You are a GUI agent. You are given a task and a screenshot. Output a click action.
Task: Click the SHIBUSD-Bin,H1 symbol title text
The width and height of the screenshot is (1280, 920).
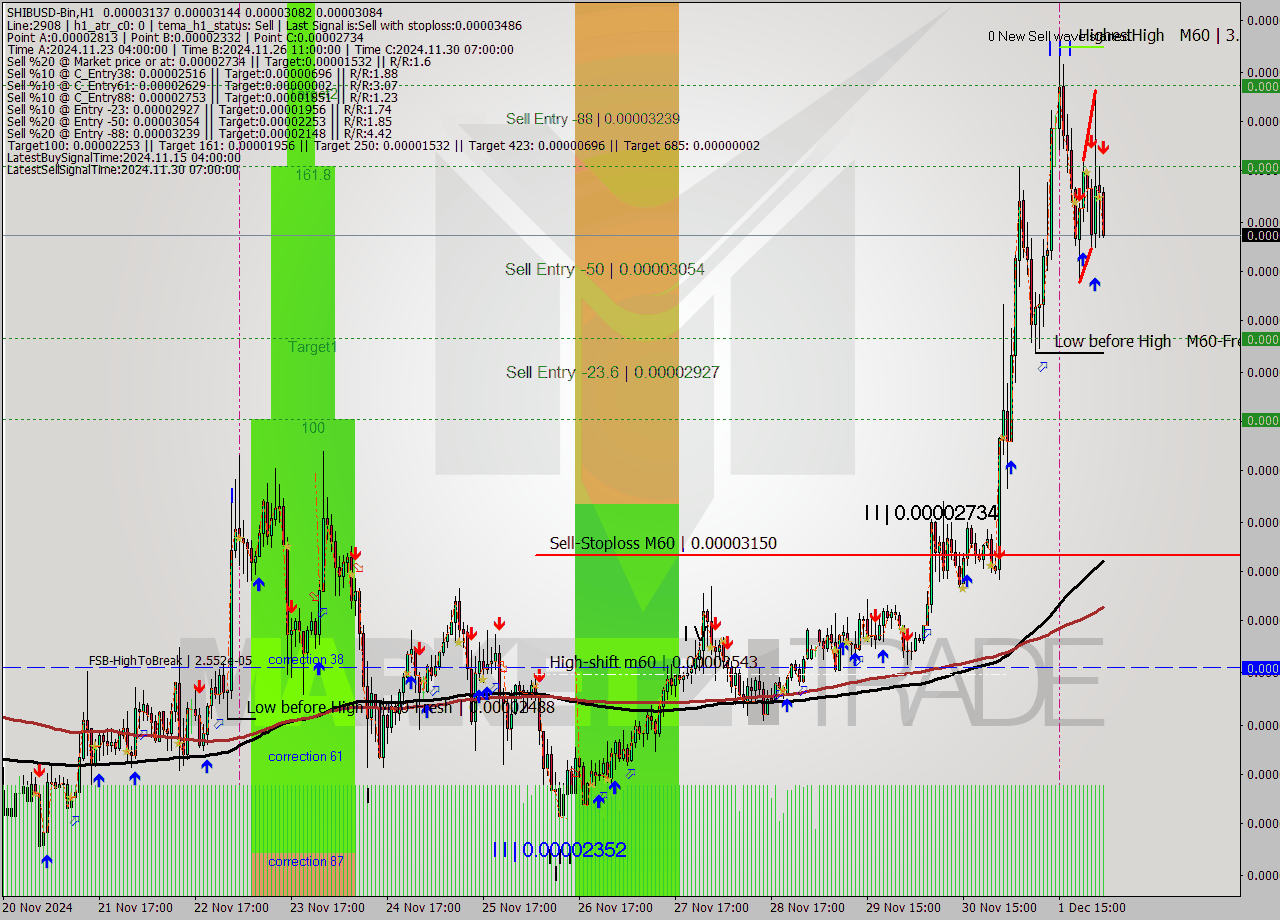(x=51, y=11)
